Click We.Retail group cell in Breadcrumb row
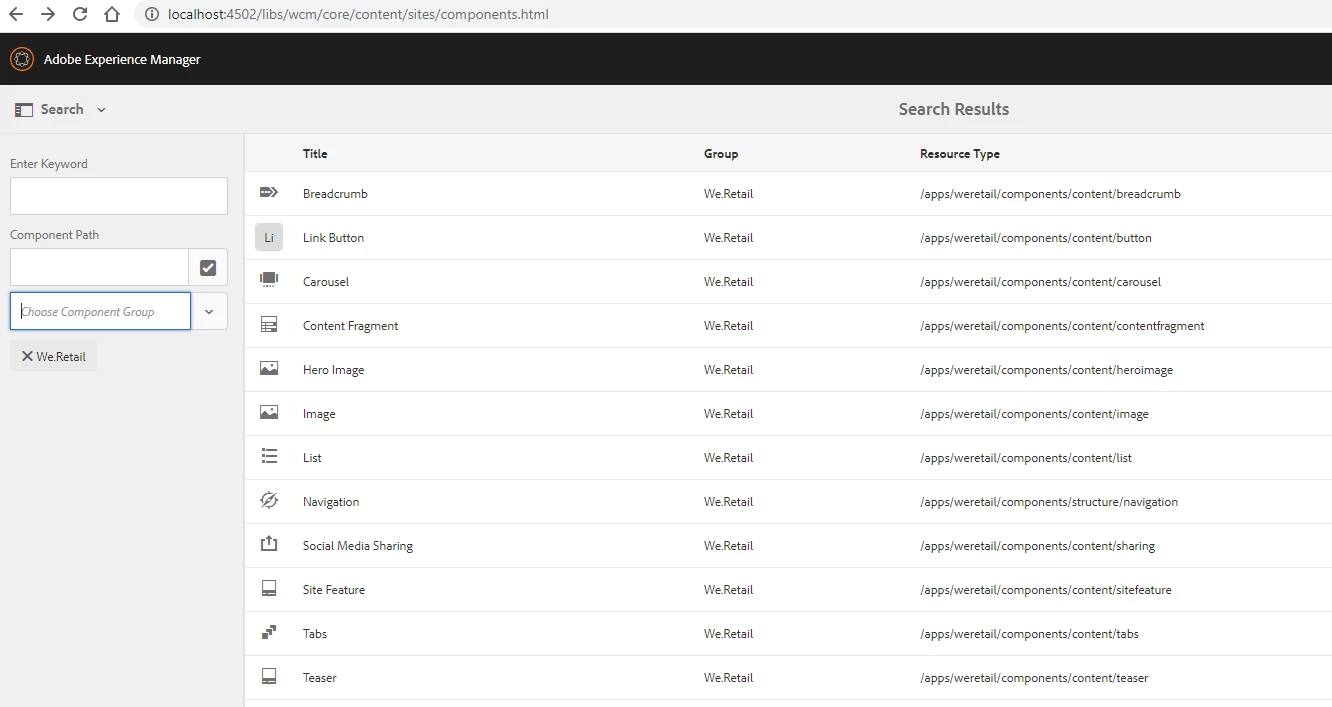The width and height of the screenshot is (1332, 707). (x=729, y=193)
